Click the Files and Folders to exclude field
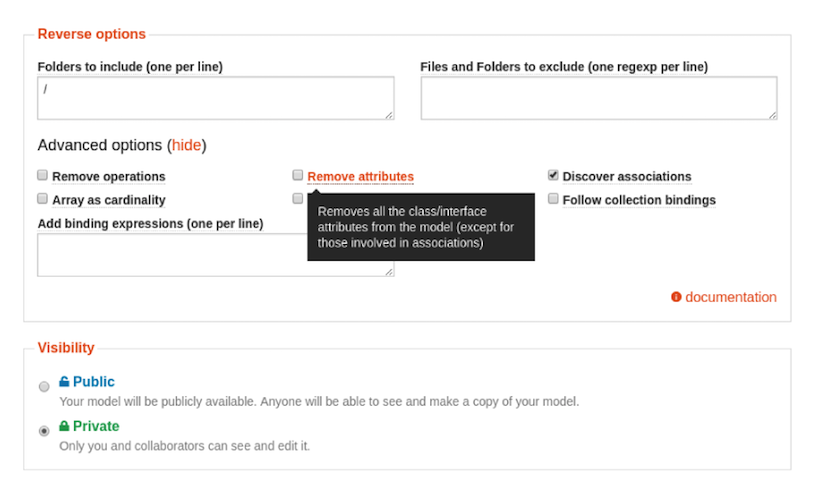This screenshot has height=500, width=813. coord(599,98)
